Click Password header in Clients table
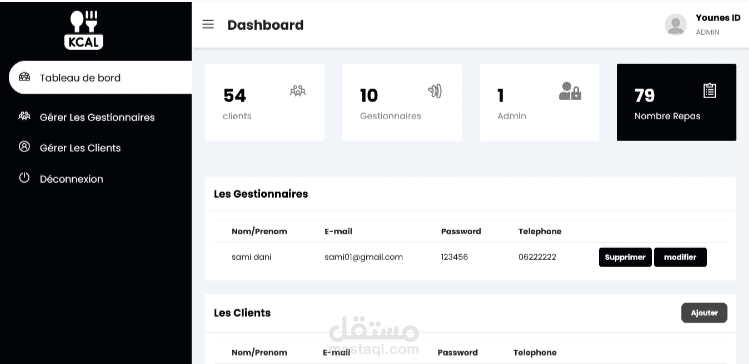 (x=458, y=353)
